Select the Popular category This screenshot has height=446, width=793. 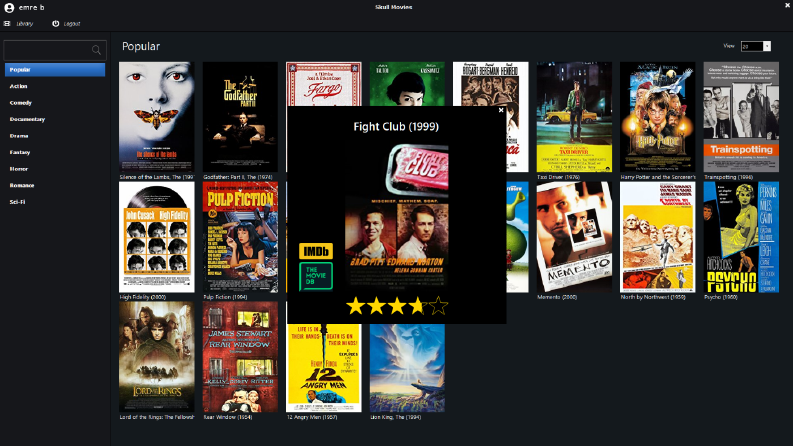click(55, 70)
